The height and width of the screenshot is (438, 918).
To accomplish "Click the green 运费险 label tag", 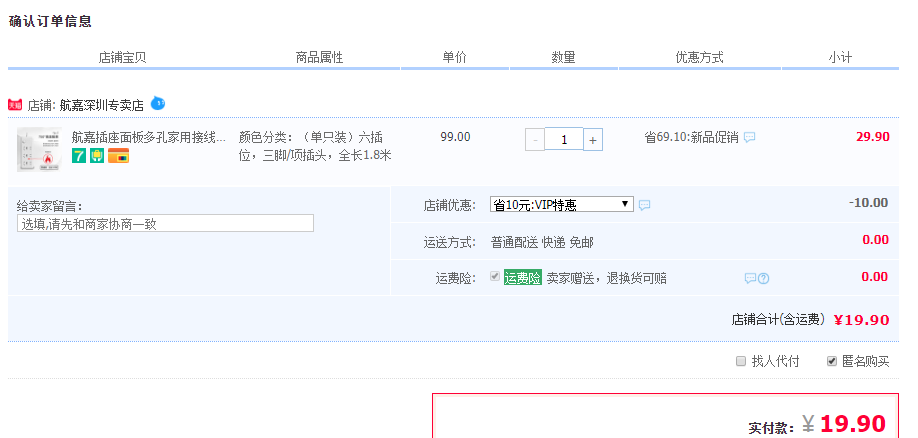I will pyautogui.click(x=523, y=278).
